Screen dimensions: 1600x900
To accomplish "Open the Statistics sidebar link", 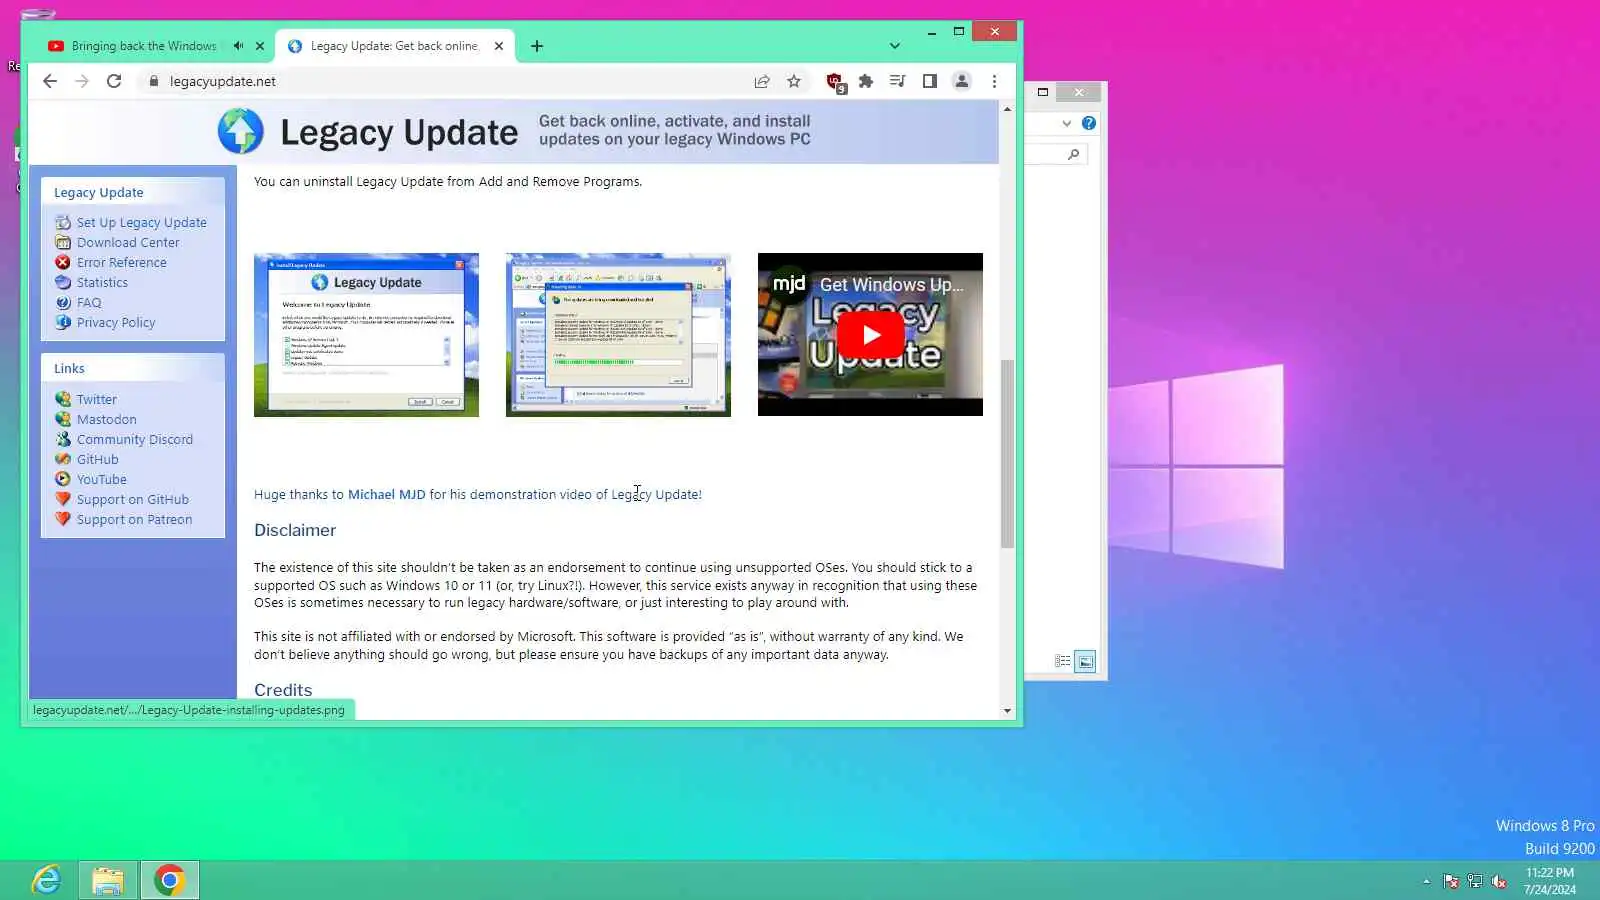I will click(102, 283).
